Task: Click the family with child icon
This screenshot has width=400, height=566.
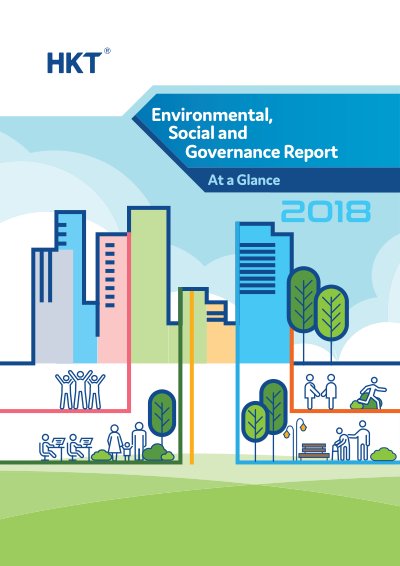Action: (x=127, y=441)
